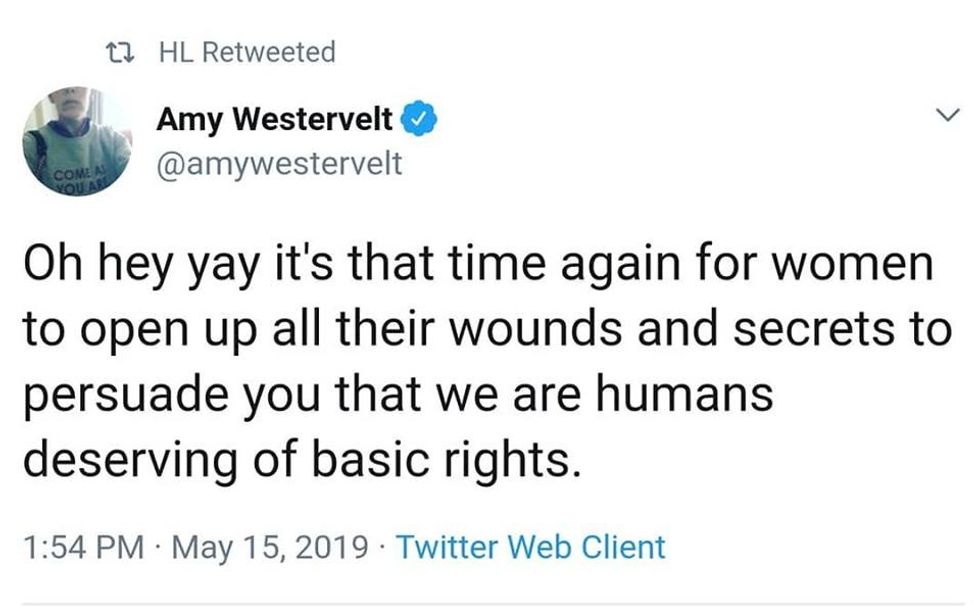Click the Amy Westervelt display name

tap(276, 122)
